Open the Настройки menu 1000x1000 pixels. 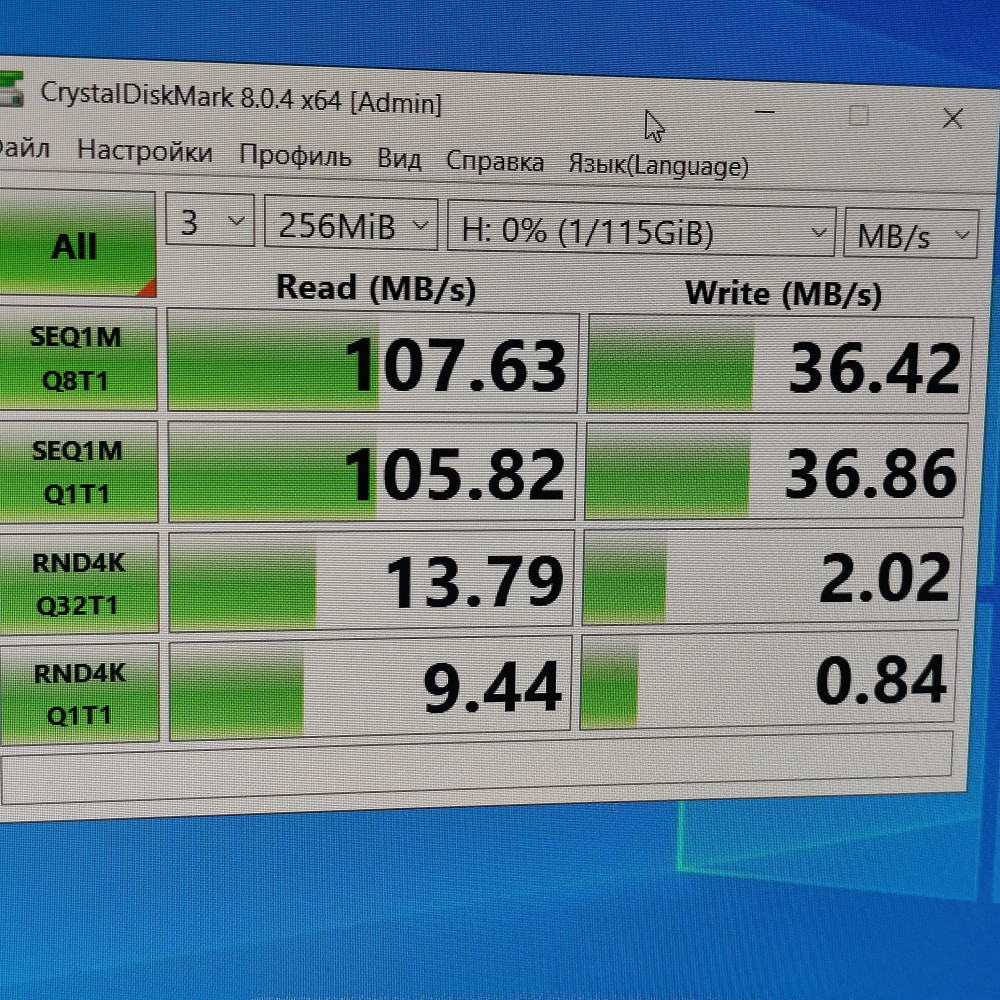(145, 151)
